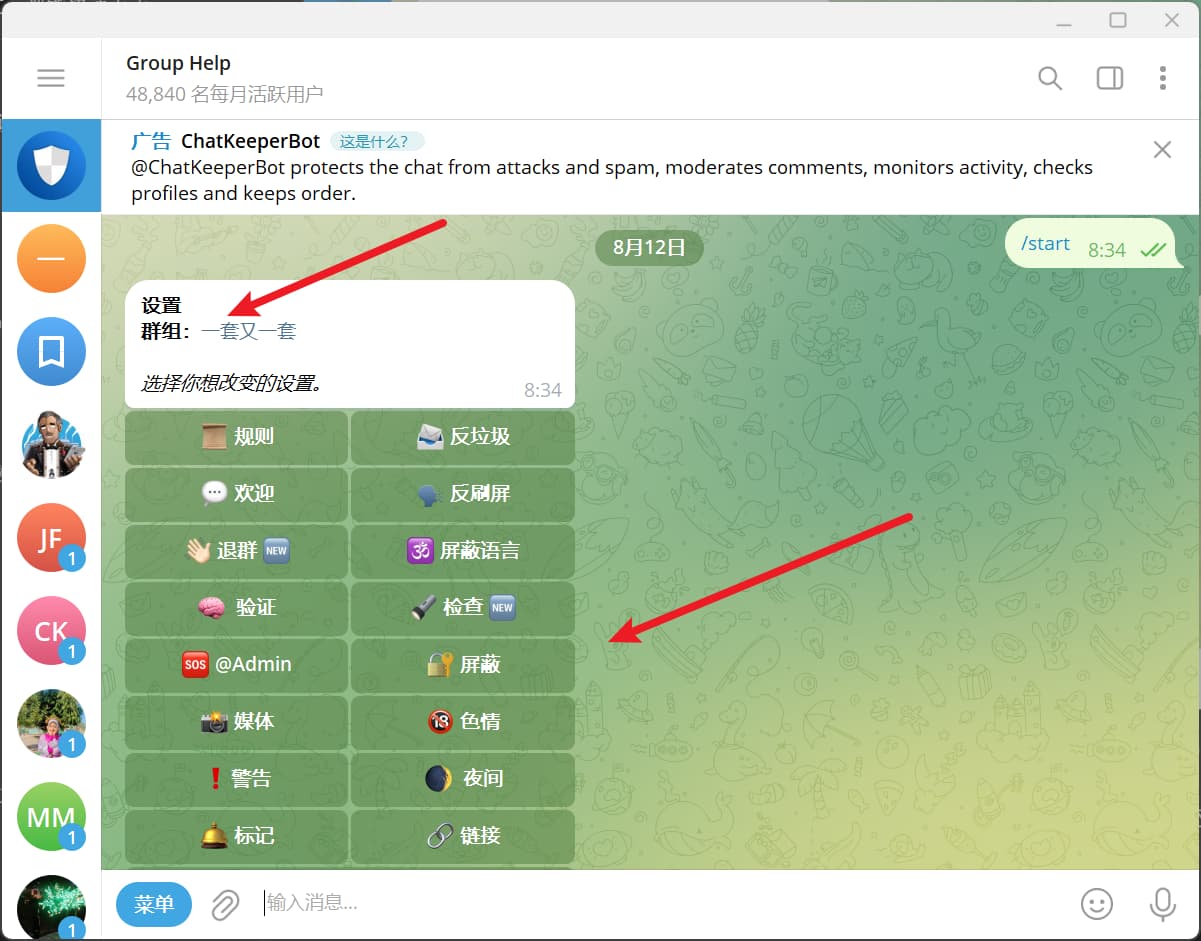This screenshot has height=941, width=1201.
Task: Open the @Admin setting
Action: [x=236, y=665]
